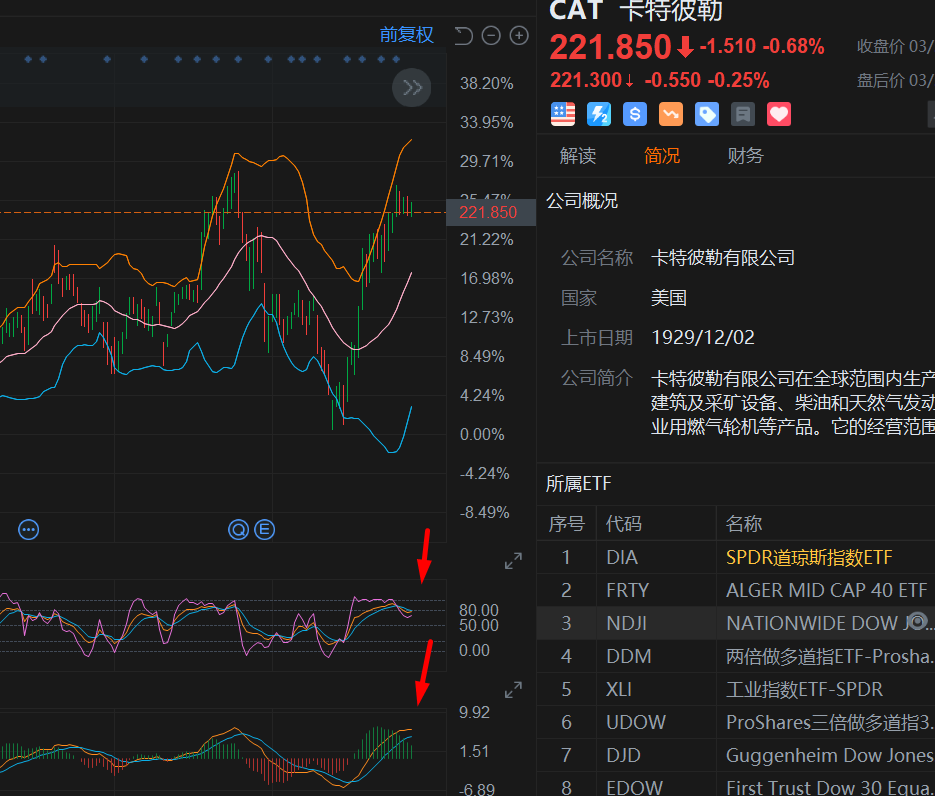
Task: Click the 名称 column header
Action: tap(744, 524)
